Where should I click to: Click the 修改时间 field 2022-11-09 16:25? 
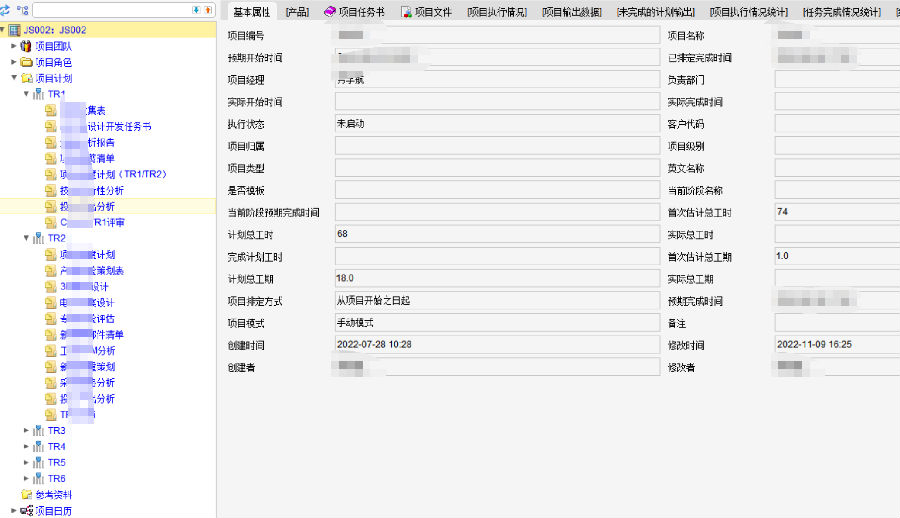tap(837, 345)
